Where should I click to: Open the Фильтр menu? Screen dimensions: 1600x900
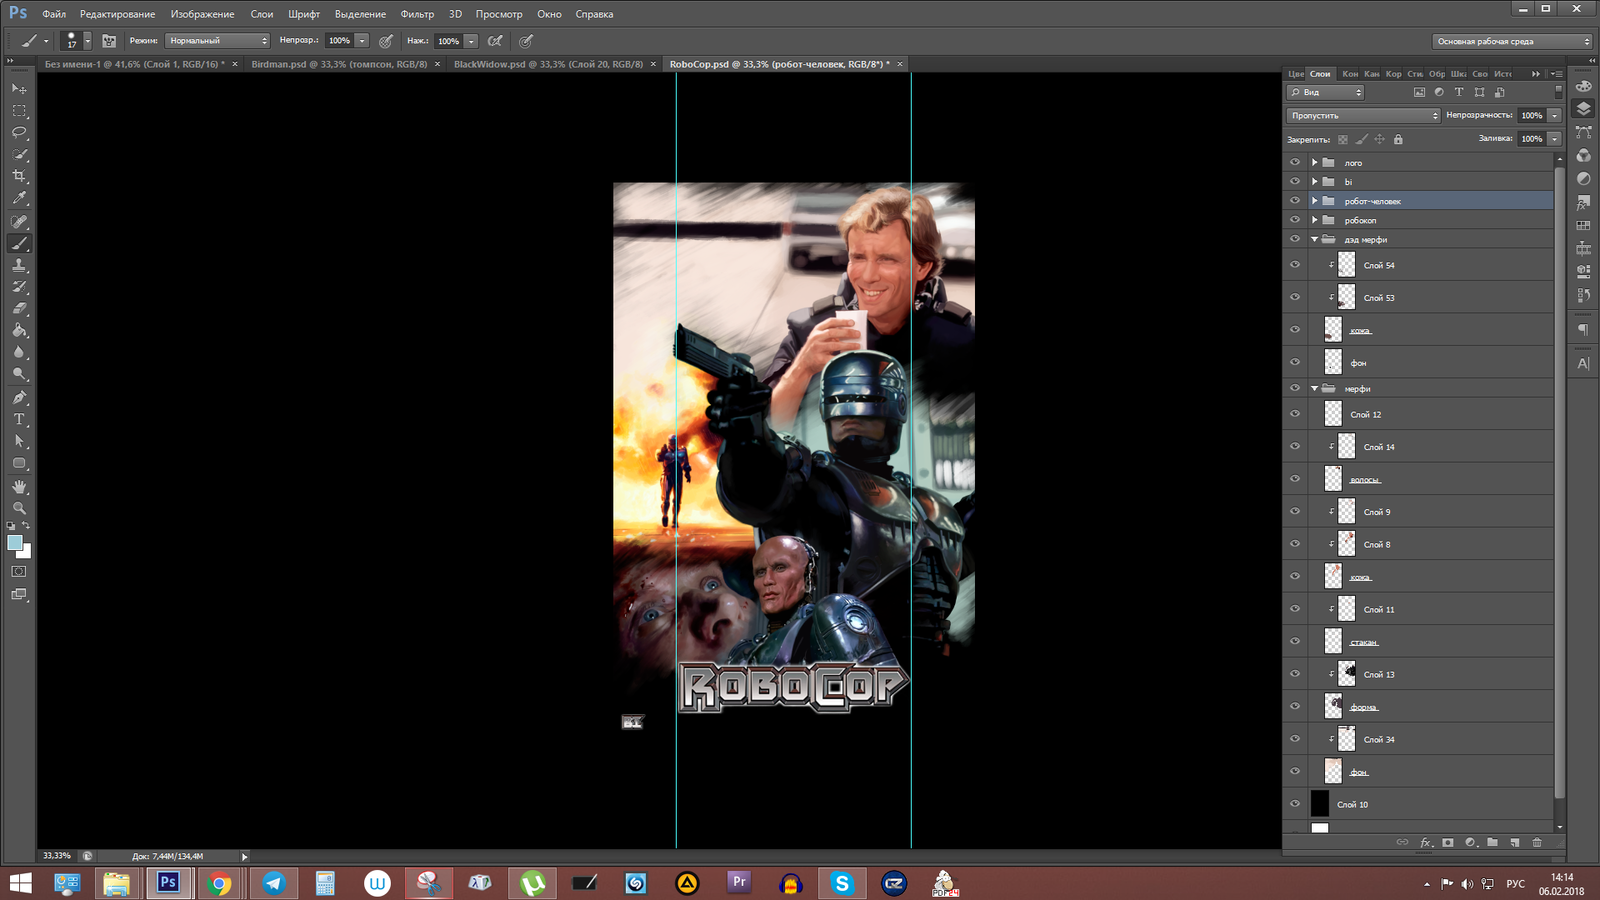tap(417, 14)
